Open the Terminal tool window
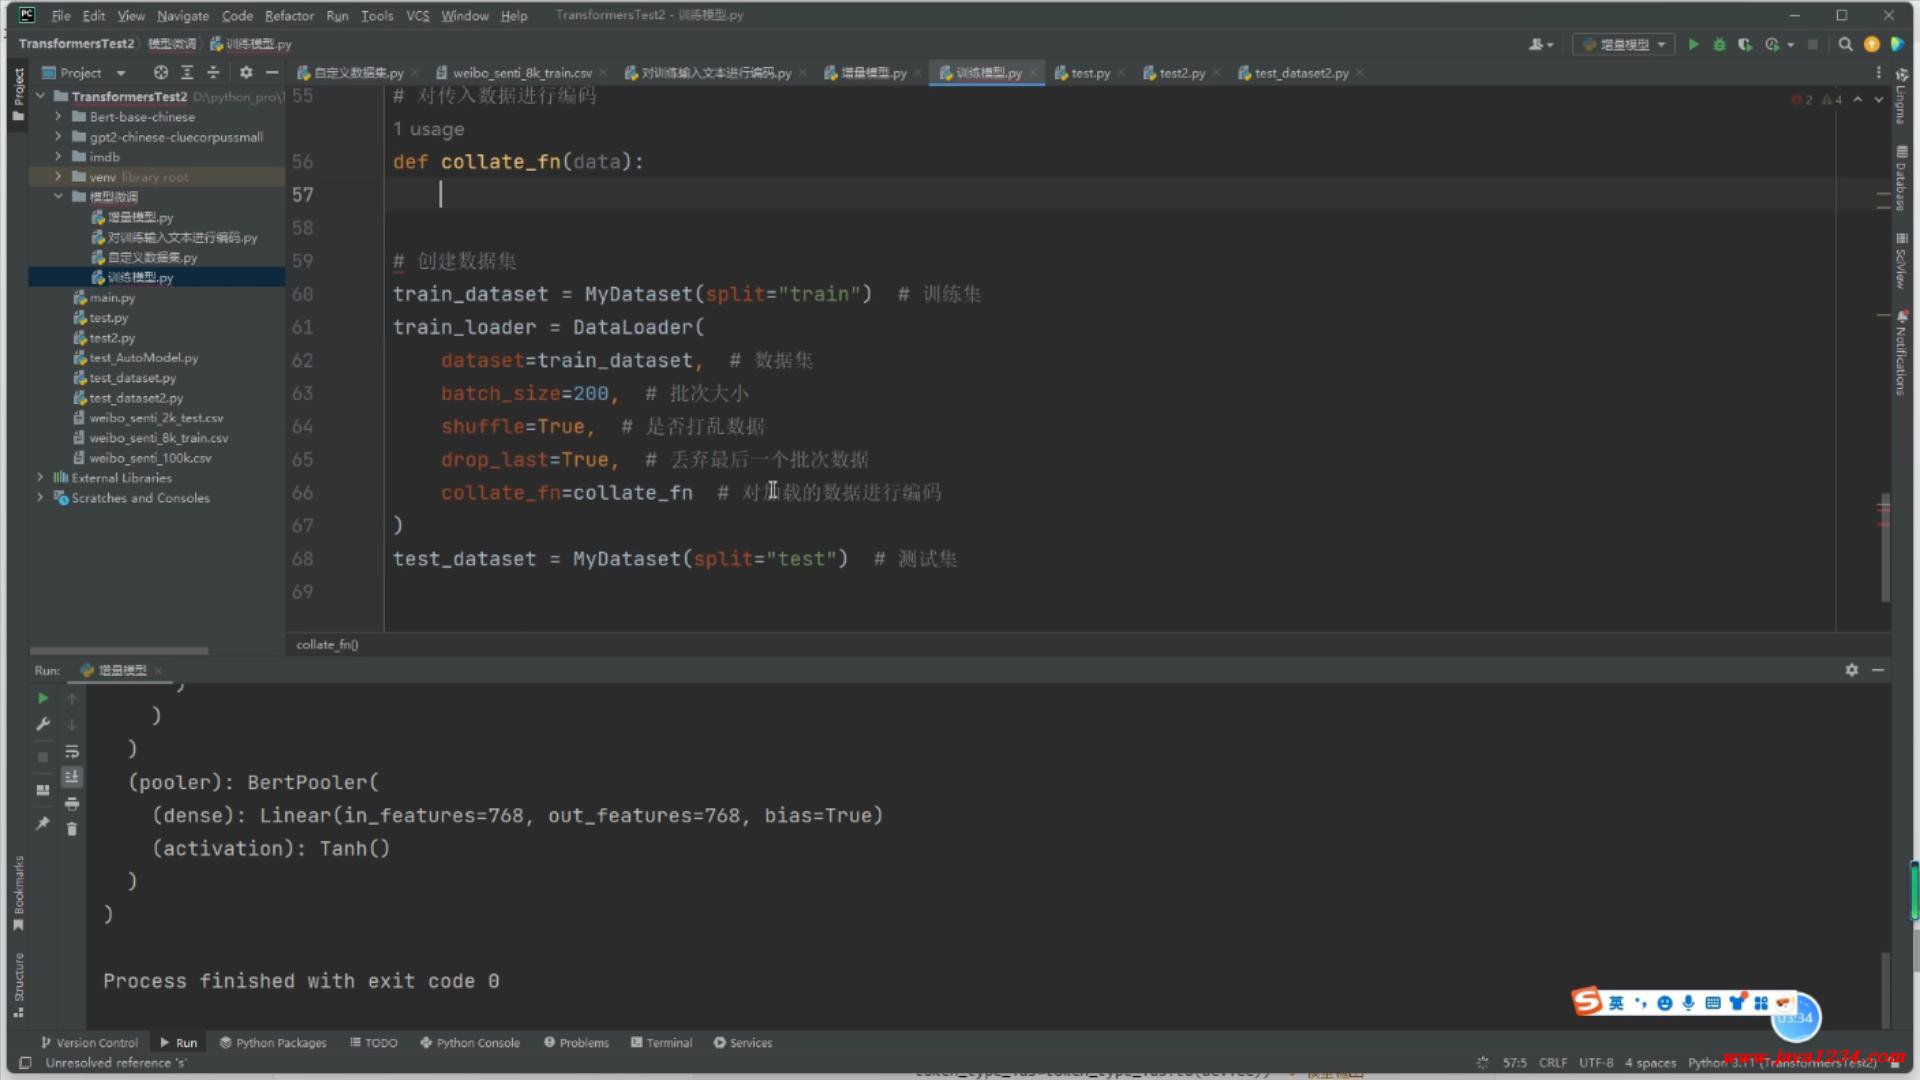The width and height of the screenshot is (1920, 1080). tap(661, 1042)
